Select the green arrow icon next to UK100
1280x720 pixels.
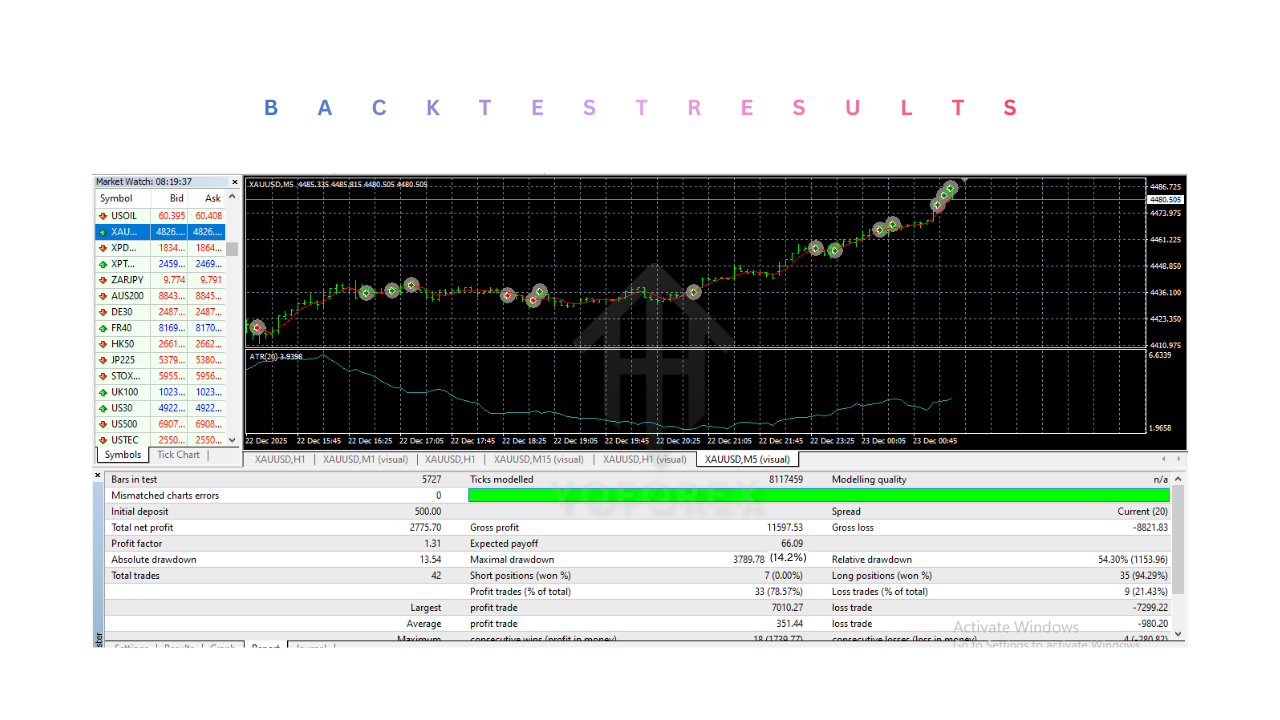coord(103,392)
